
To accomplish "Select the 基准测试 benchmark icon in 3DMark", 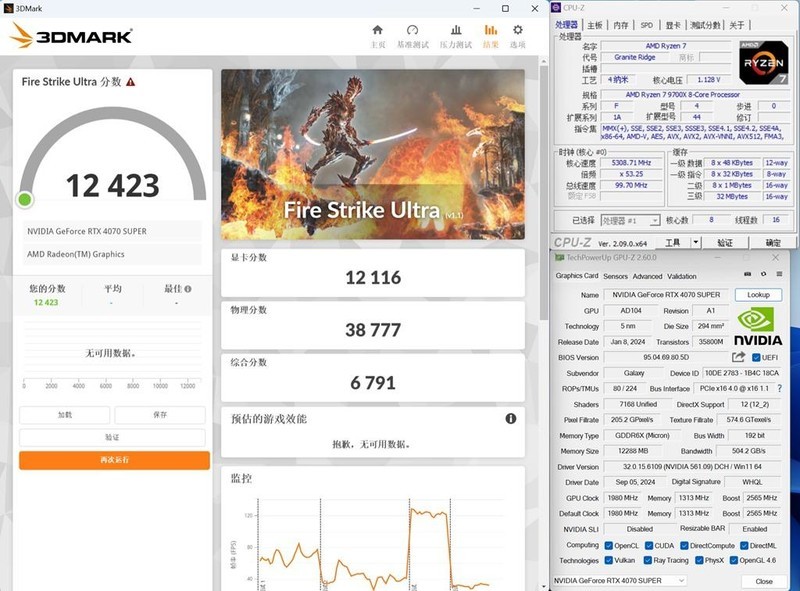I will tap(413, 35).
